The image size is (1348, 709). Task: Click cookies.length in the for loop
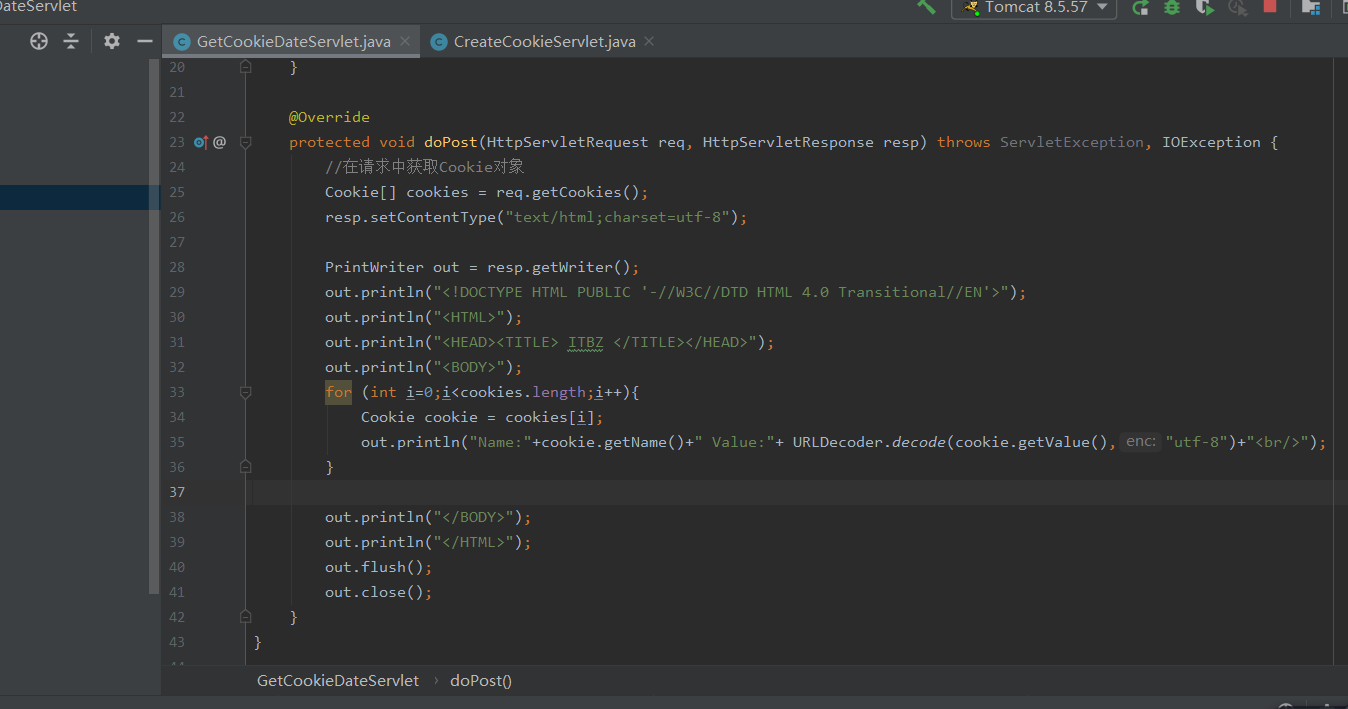point(523,392)
